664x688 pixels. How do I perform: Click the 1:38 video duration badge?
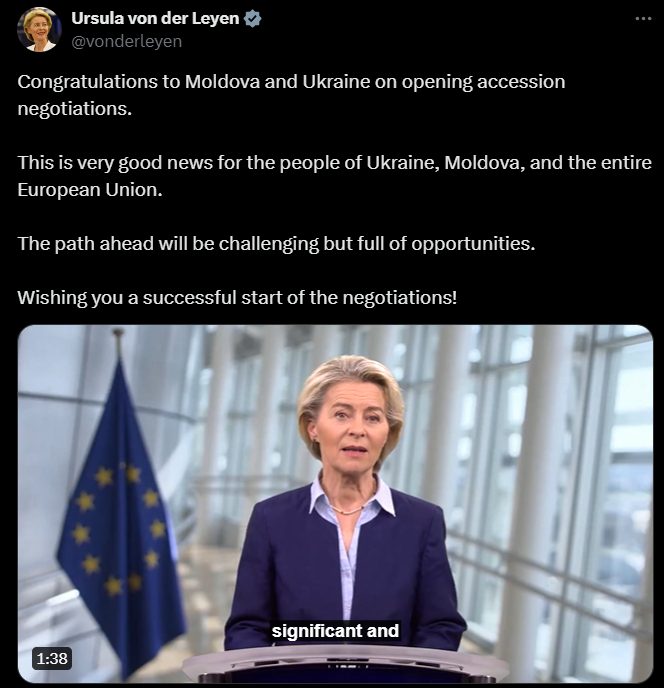pos(52,659)
